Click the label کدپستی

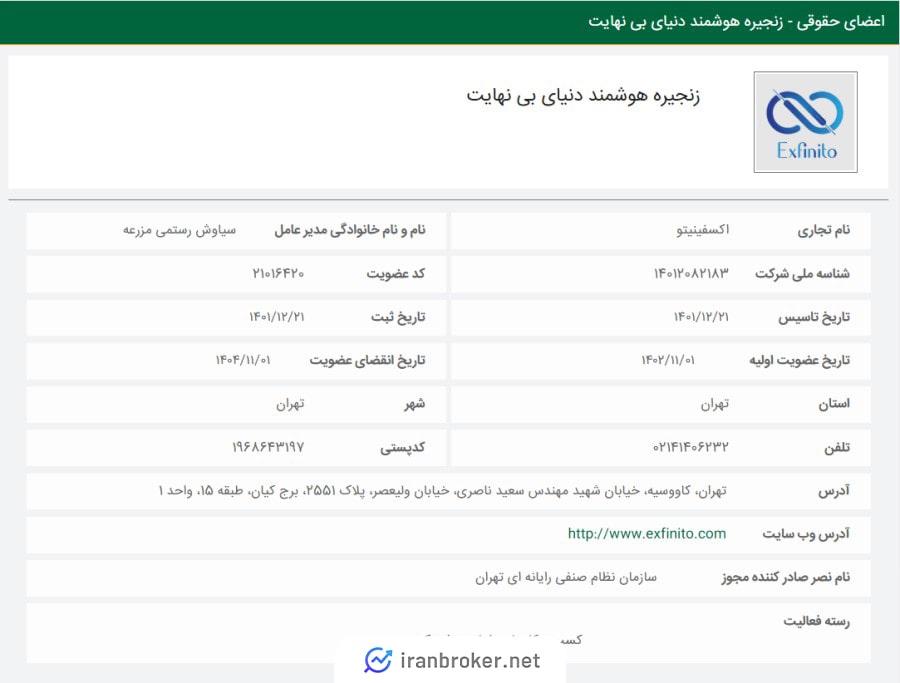point(402,448)
